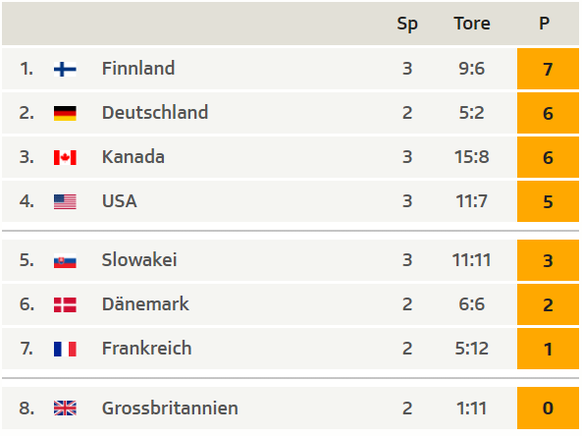Click the Kanada team name

pyautogui.click(x=133, y=157)
